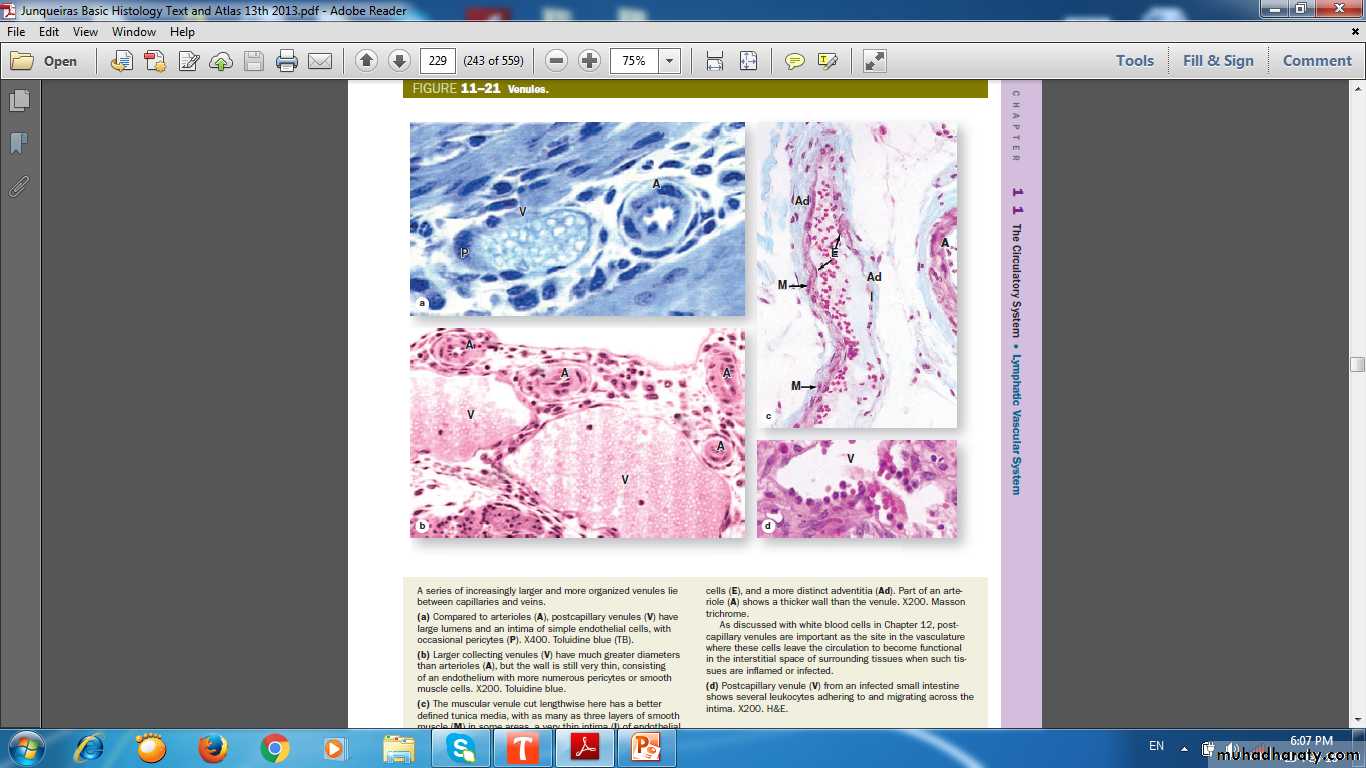Open the page thumbnails panel in sidebar

click(x=19, y=101)
